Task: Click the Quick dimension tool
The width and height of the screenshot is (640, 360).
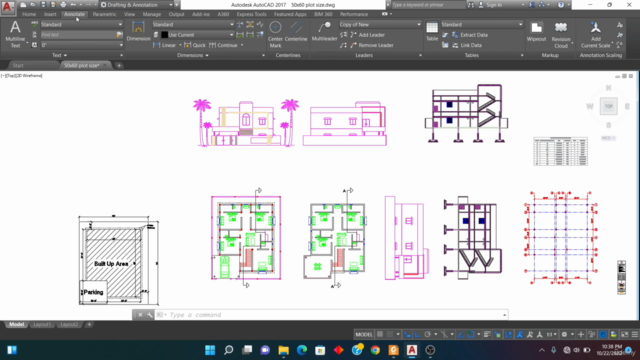Action: [x=195, y=45]
